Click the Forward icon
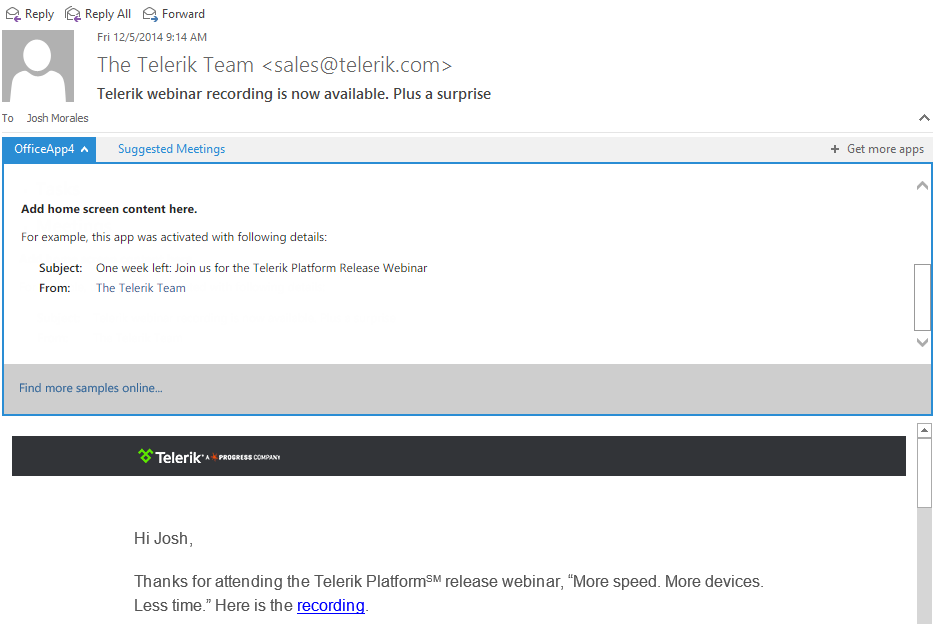Image resolution: width=946 pixels, height=624 pixels. [151, 14]
